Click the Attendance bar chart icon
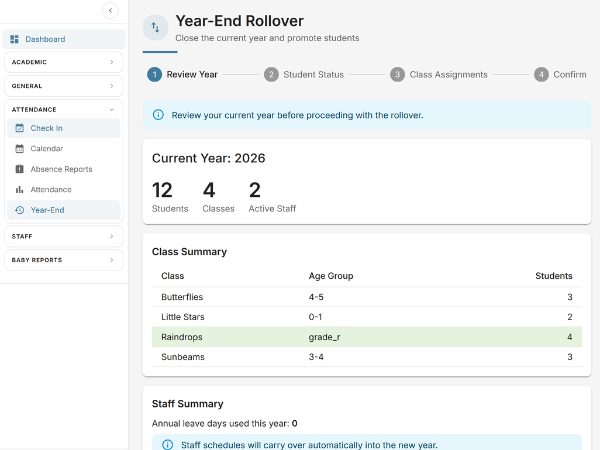This screenshot has width=600, height=450. [x=20, y=189]
